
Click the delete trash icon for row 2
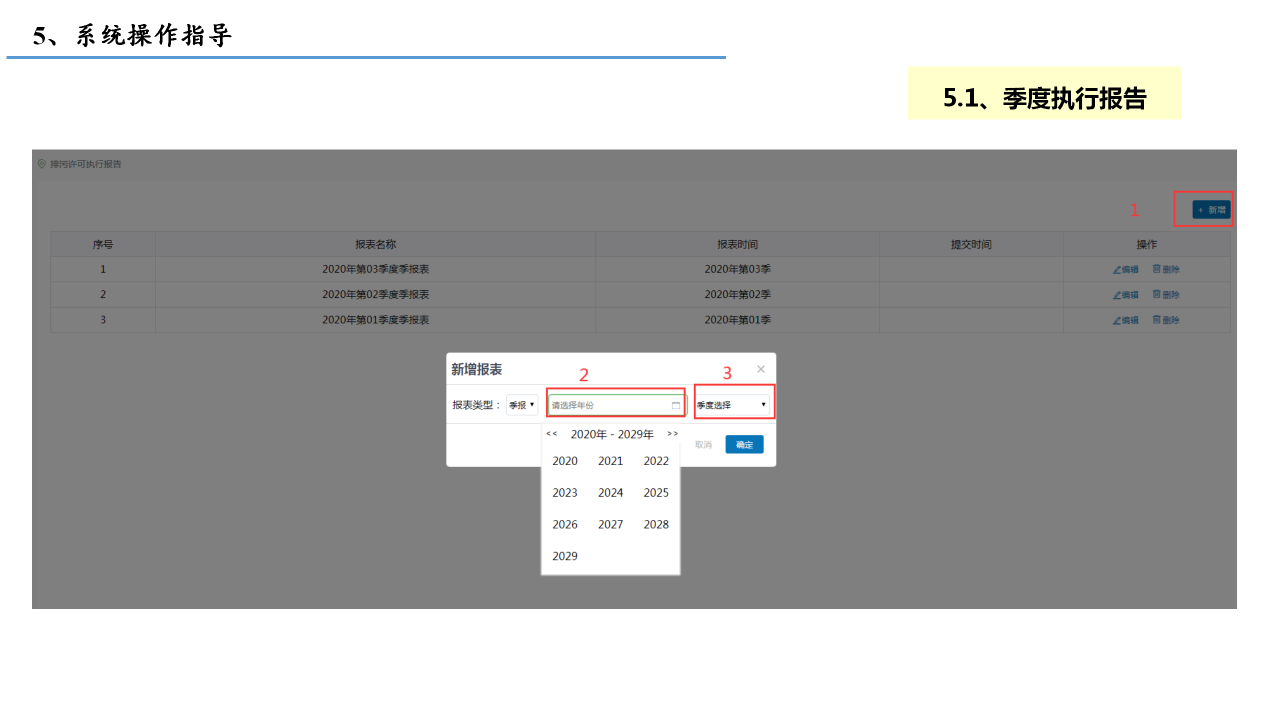1157,295
